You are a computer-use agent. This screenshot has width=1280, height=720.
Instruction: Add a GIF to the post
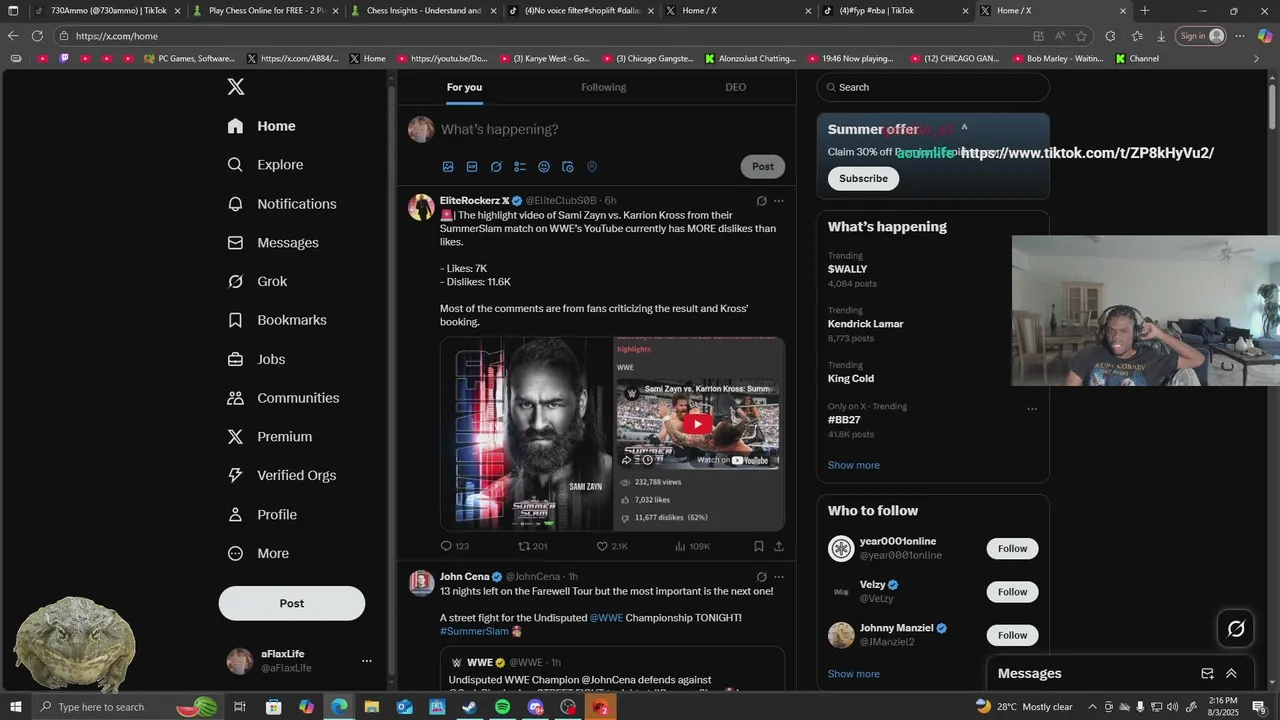(472, 167)
